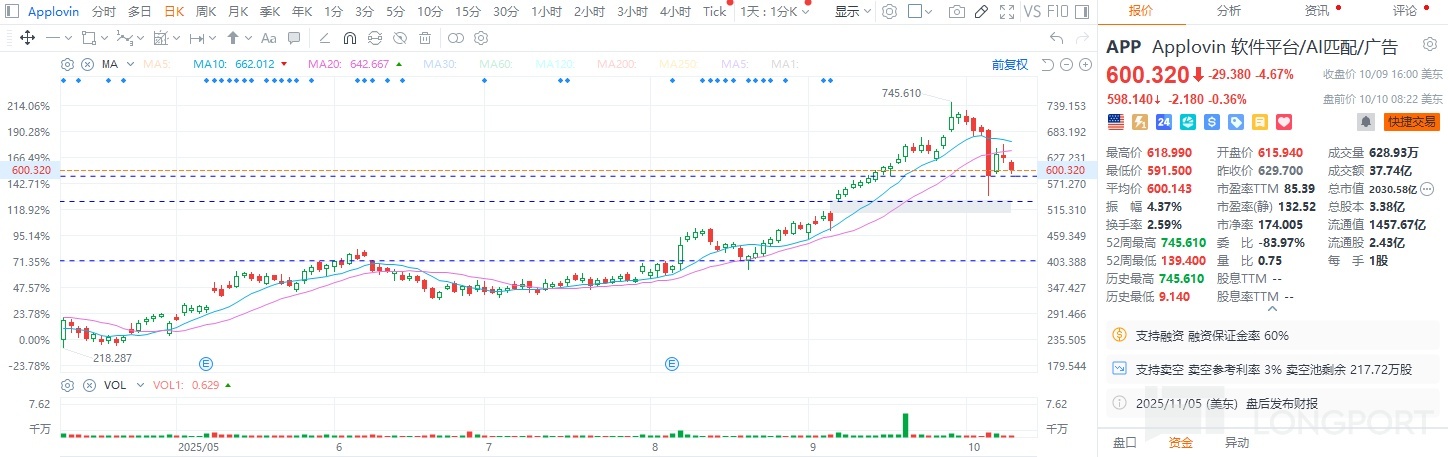Click the 前复权 adjustment link
The height and width of the screenshot is (457, 1449).
tap(1009, 64)
